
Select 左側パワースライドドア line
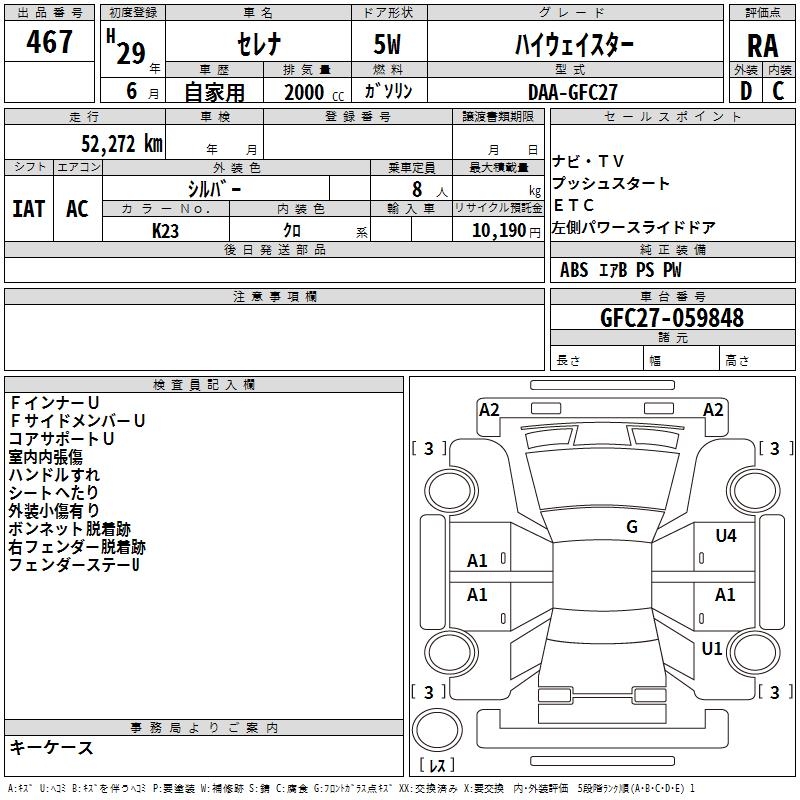point(633,227)
